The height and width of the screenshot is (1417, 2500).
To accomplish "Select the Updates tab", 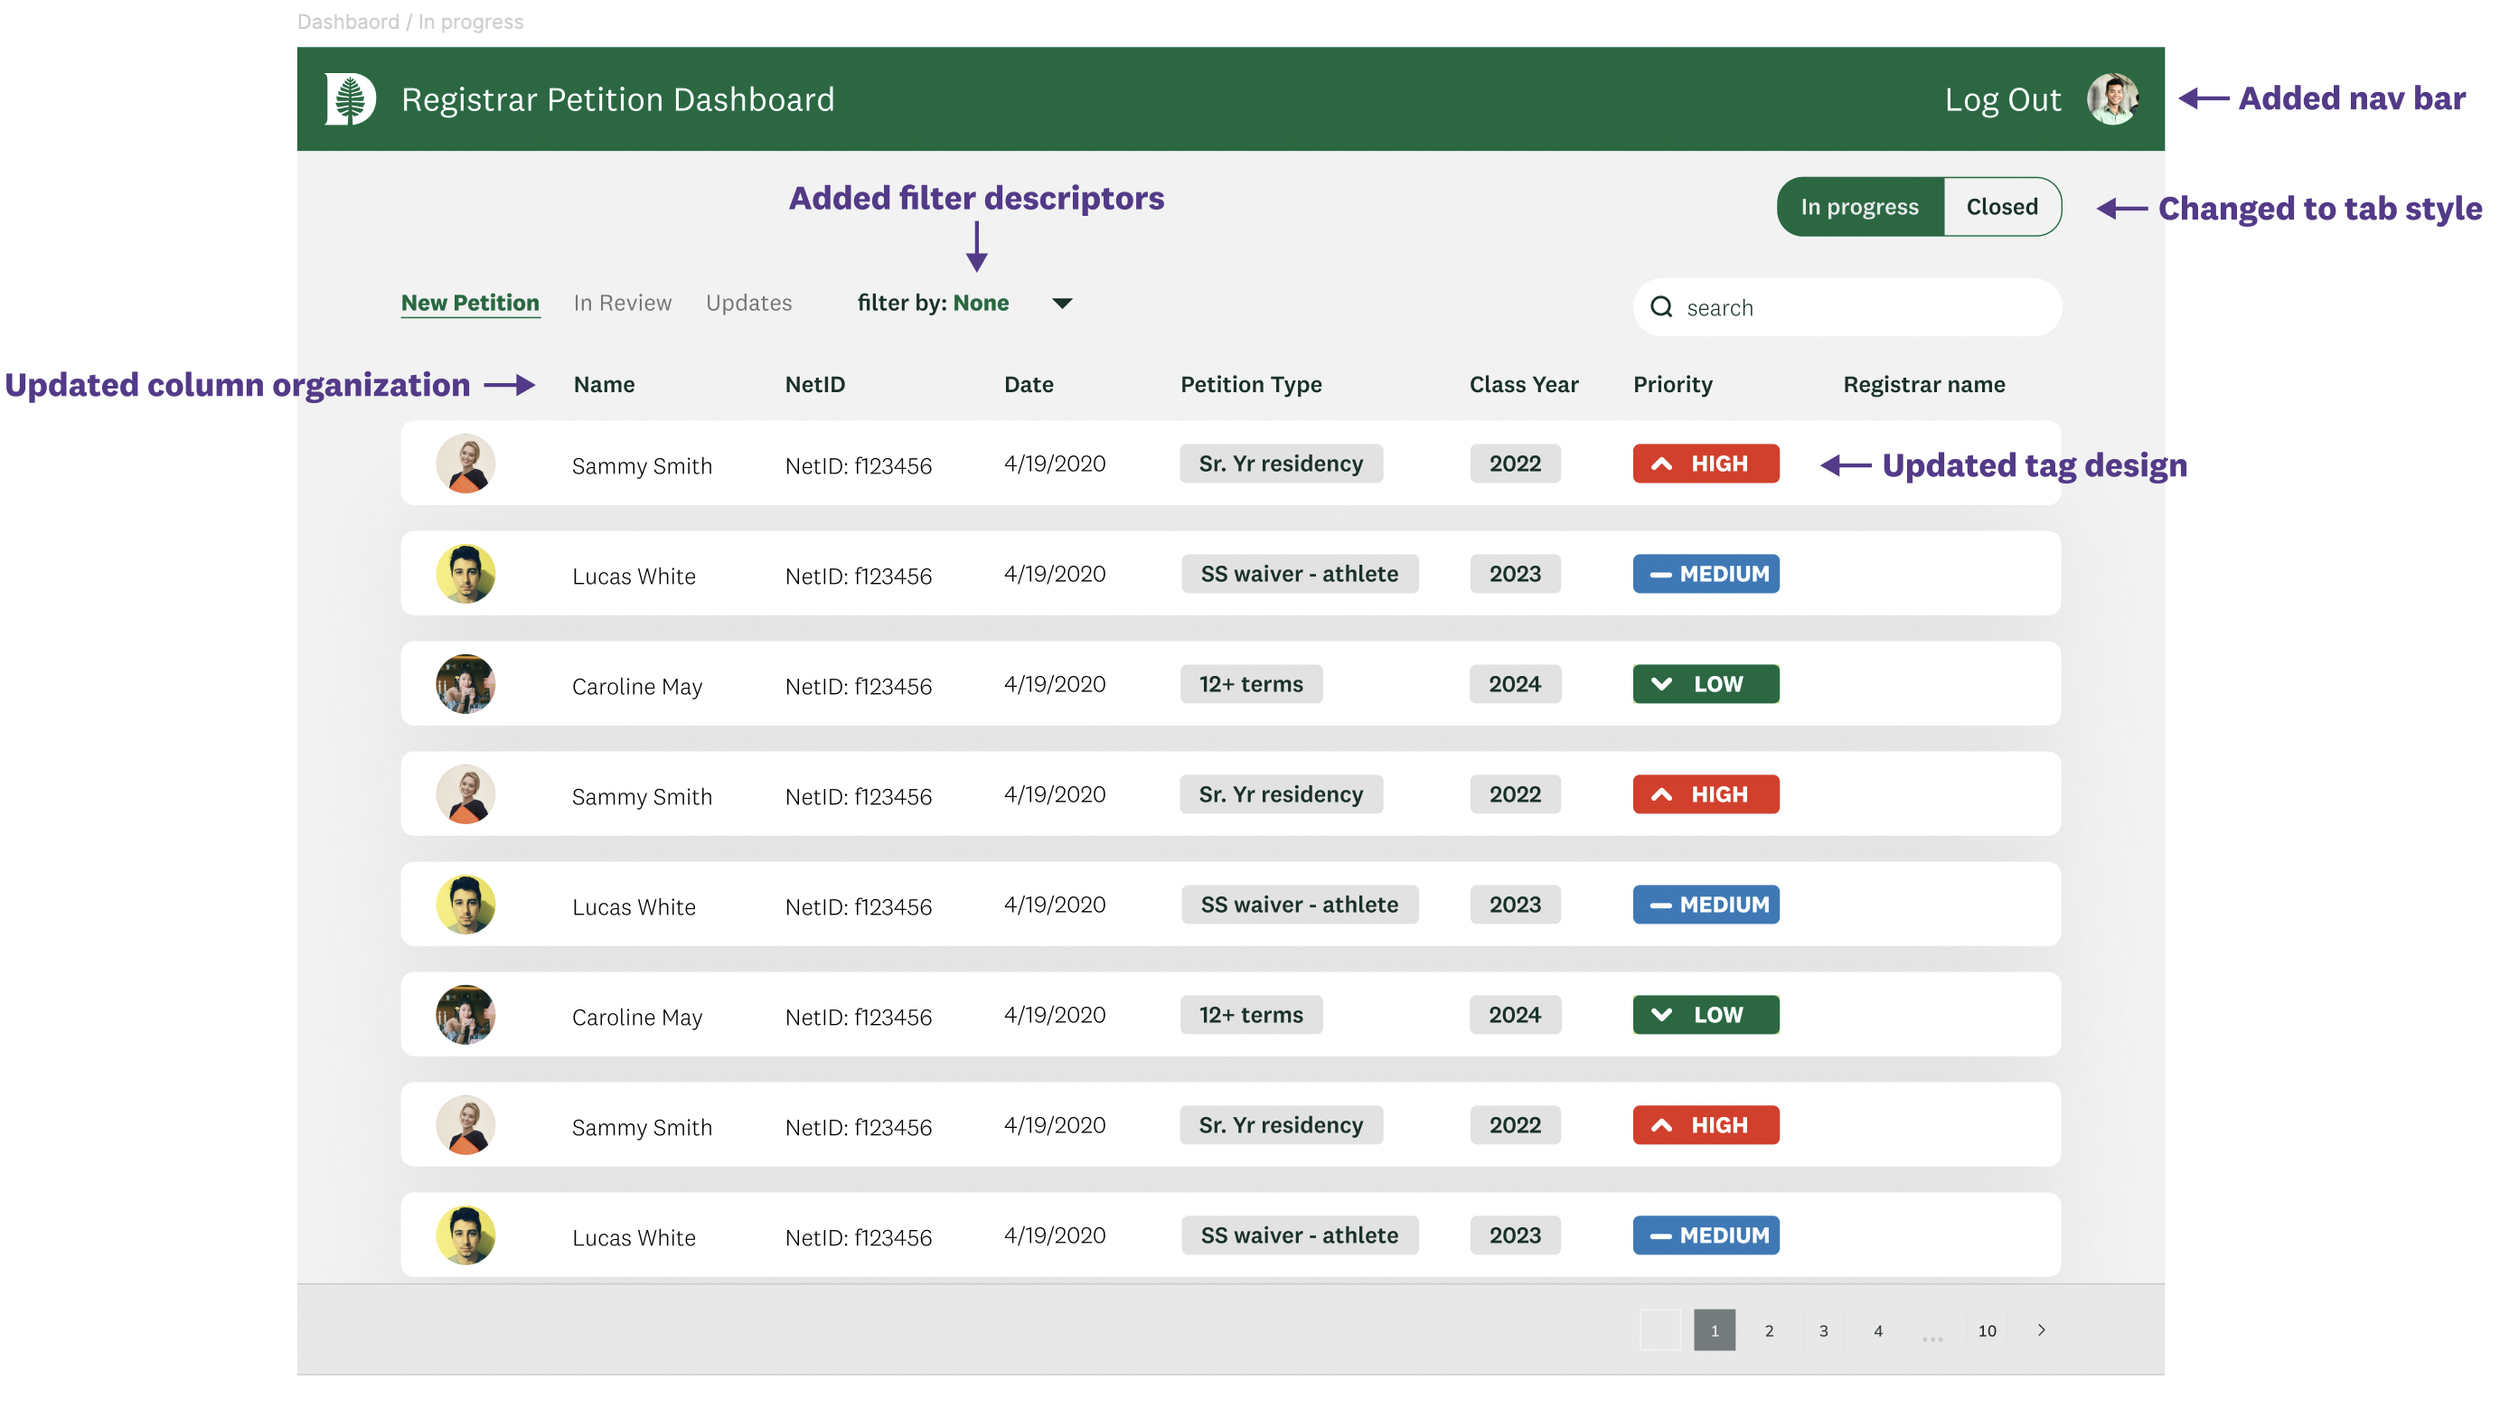I will coord(748,303).
